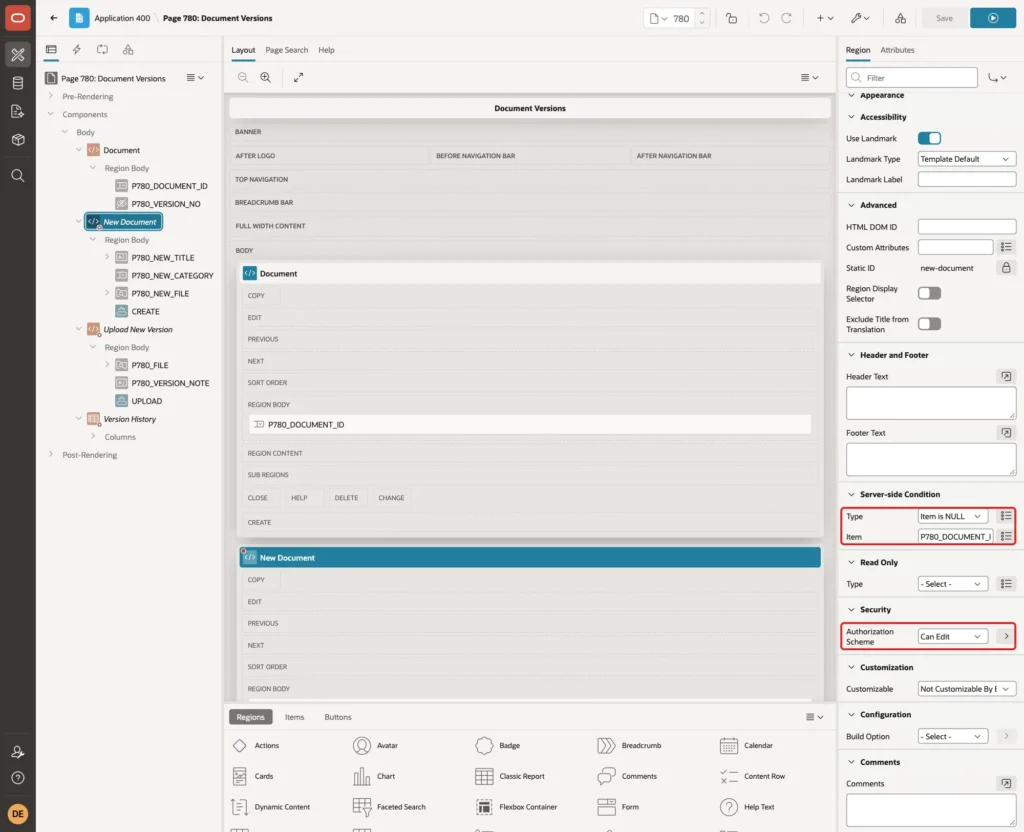Open Custom Attributes list of values
The height and width of the screenshot is (832, 1024).
point(1006,247)
